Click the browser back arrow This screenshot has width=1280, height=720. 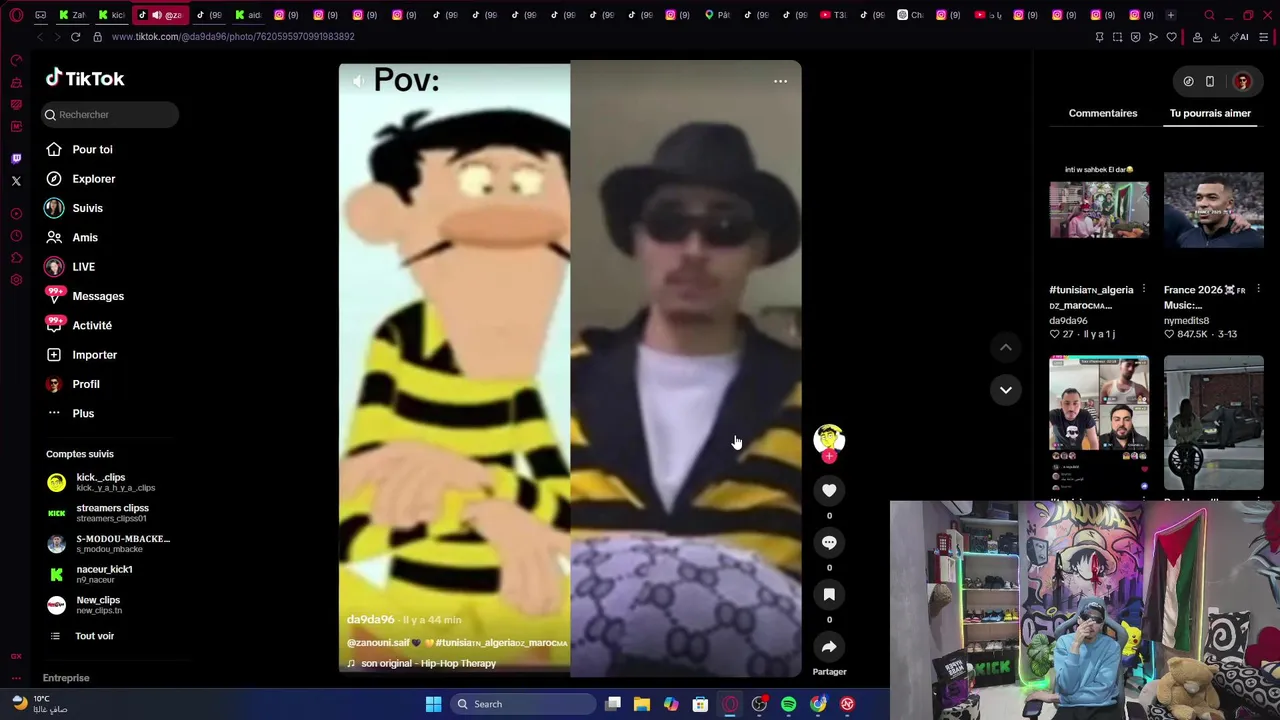click(40, 37)
